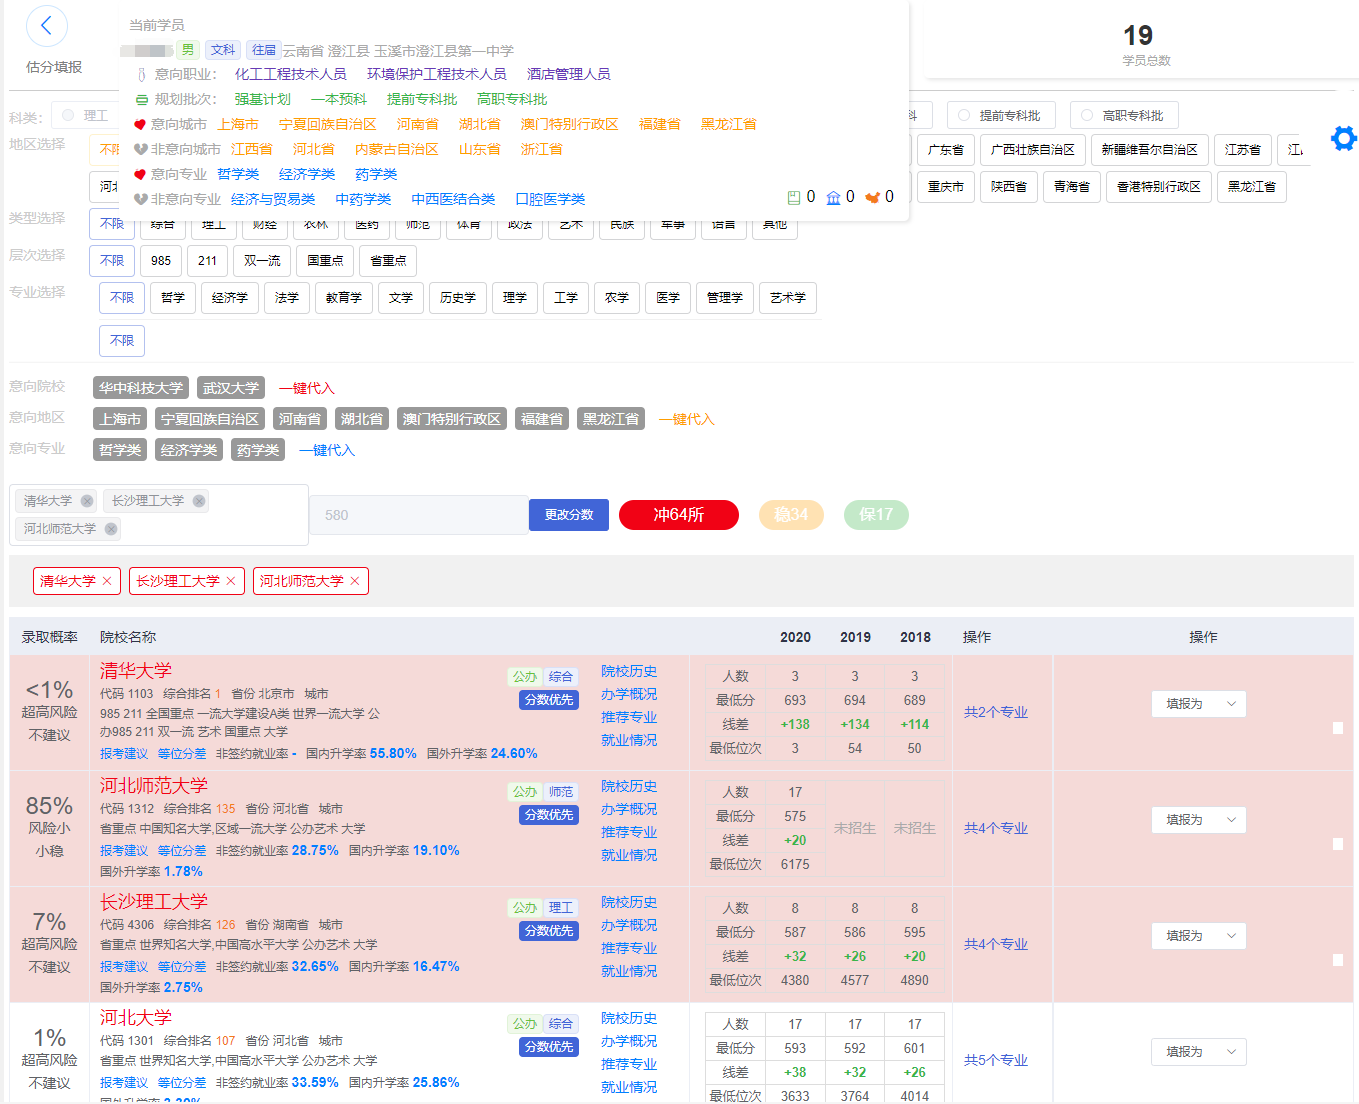The height and width of the screenshot is (1104, 1359).
Task: Open 填报为 dropdown for 长沙理工大学
Action: [1199, 936]
